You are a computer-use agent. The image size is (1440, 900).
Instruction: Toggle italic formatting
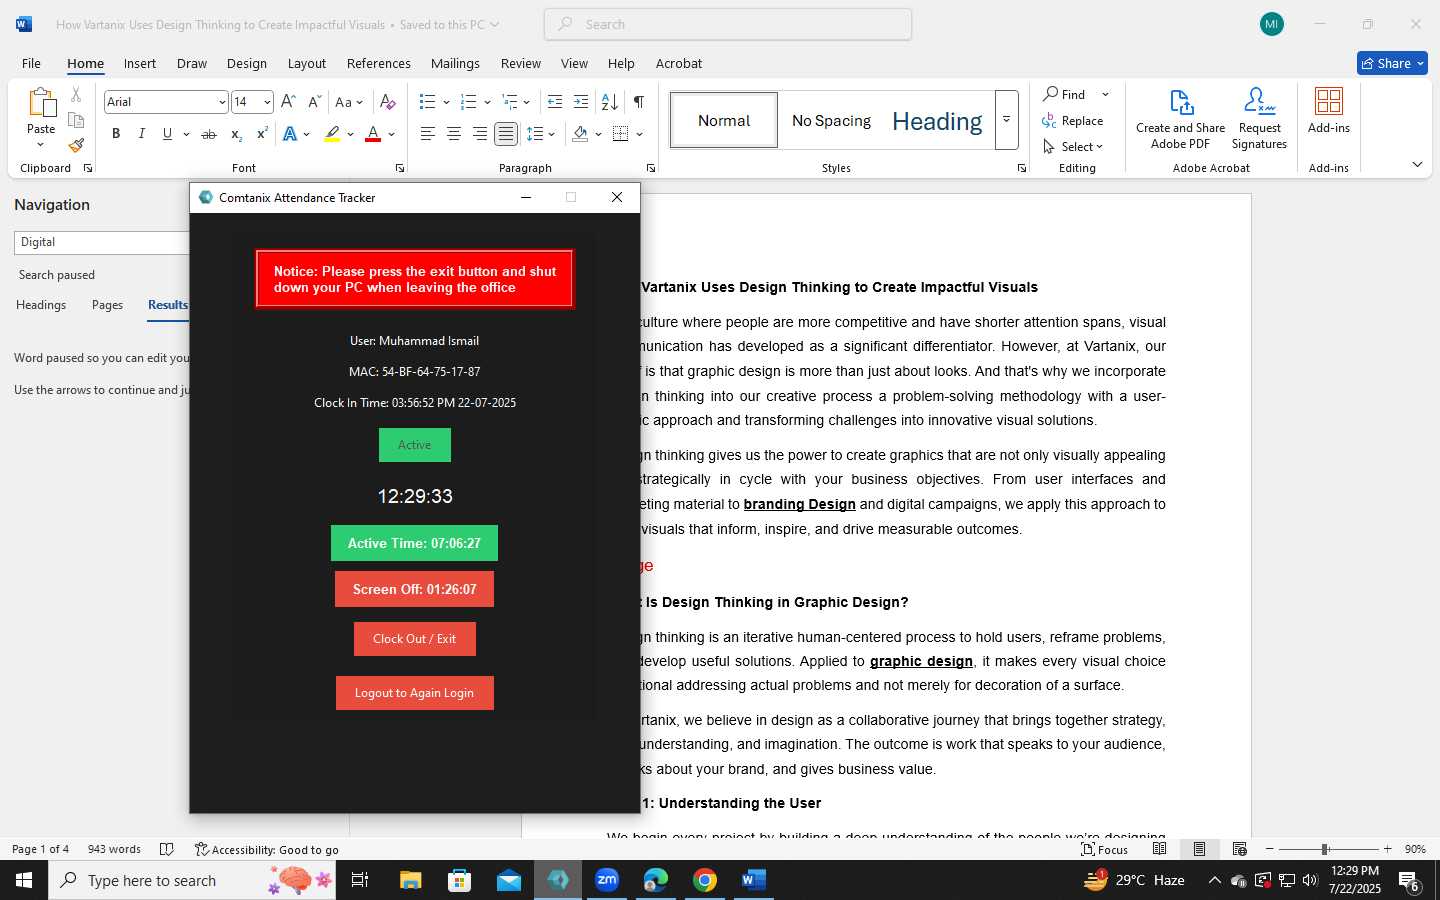[141, 134]
